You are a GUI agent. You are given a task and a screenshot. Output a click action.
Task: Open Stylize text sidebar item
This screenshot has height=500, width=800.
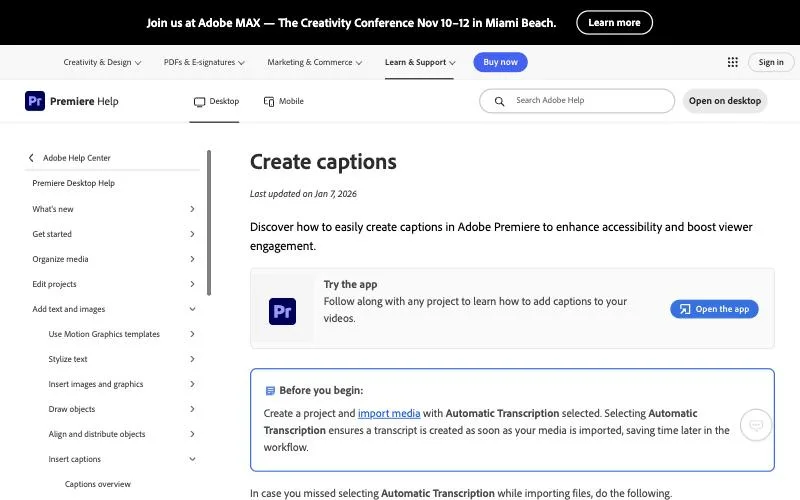click(x=68, y=359)
